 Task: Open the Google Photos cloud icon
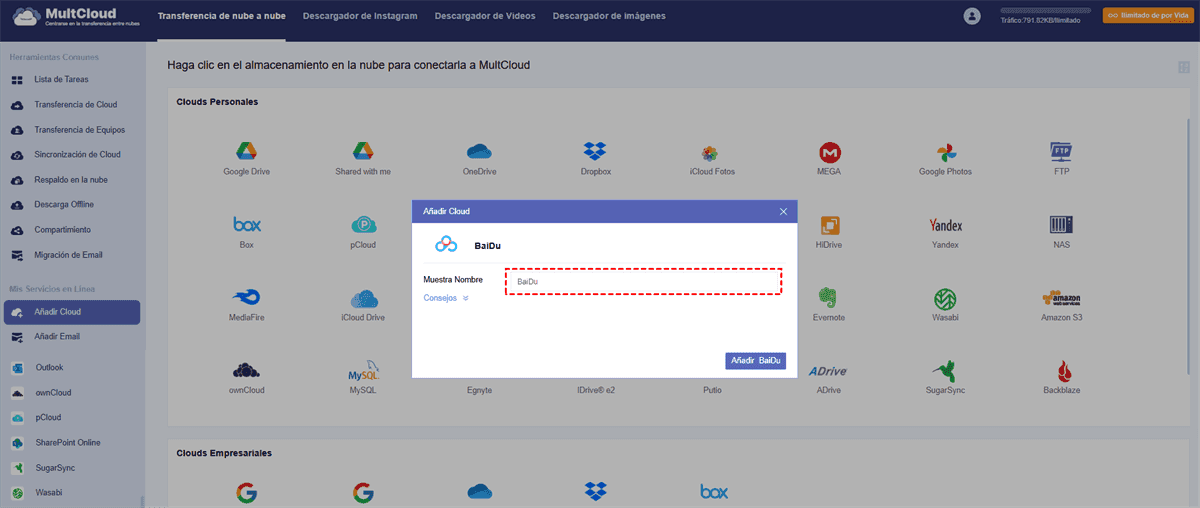[945, 153]
